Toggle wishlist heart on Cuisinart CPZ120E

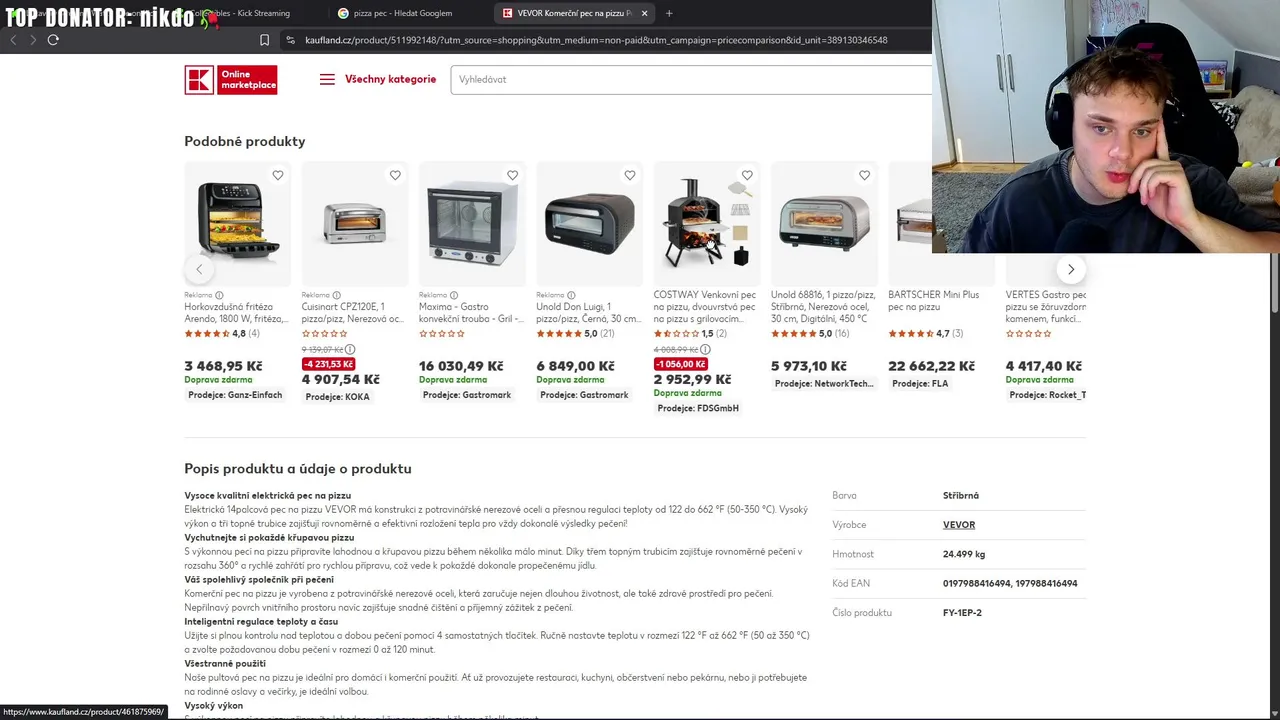[395, 175]
